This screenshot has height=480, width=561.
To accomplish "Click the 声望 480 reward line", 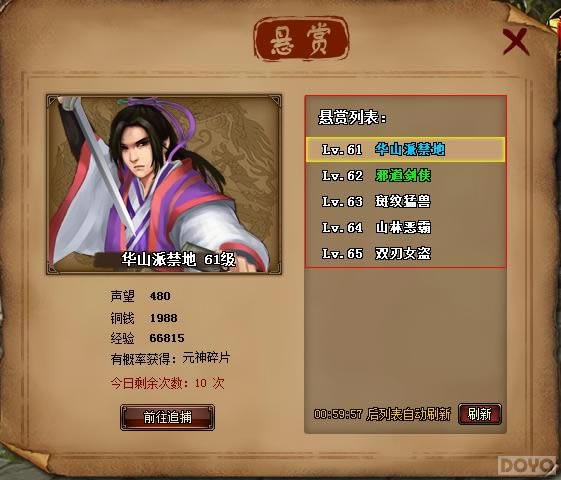I will [x=141, y=296].
